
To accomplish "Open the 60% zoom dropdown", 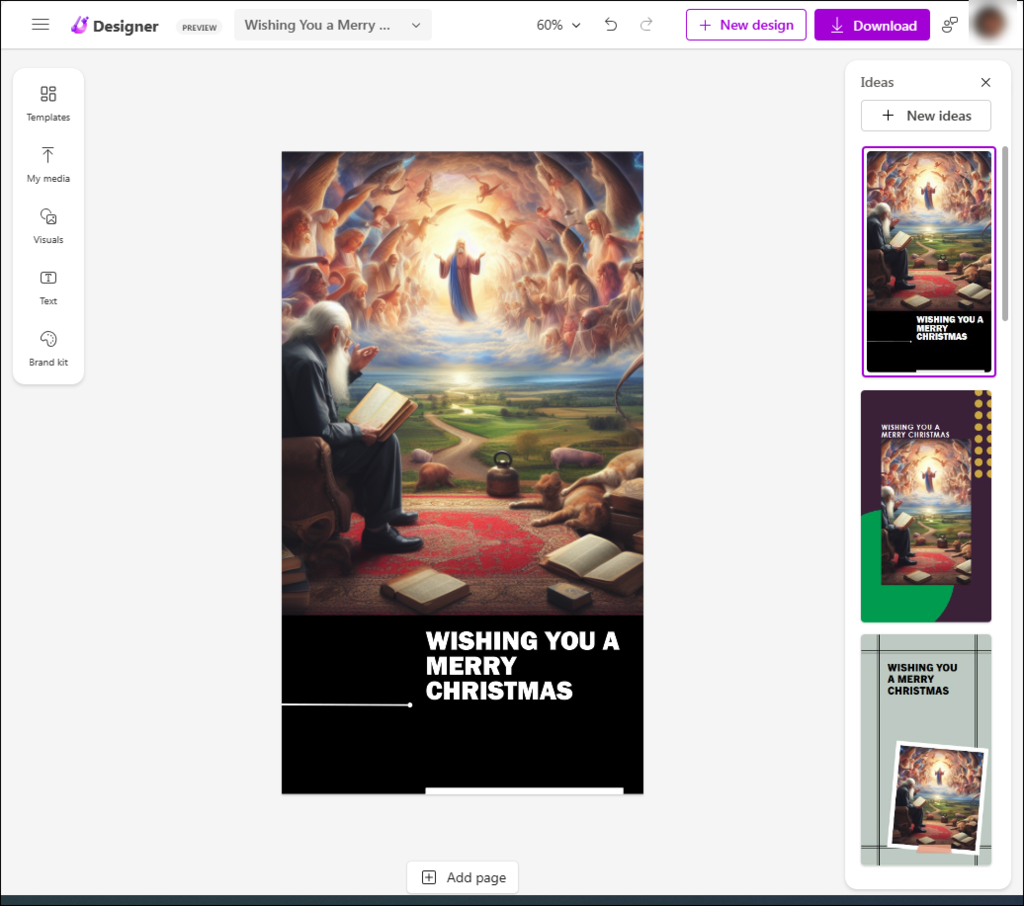I will click(x=558, y=25).
